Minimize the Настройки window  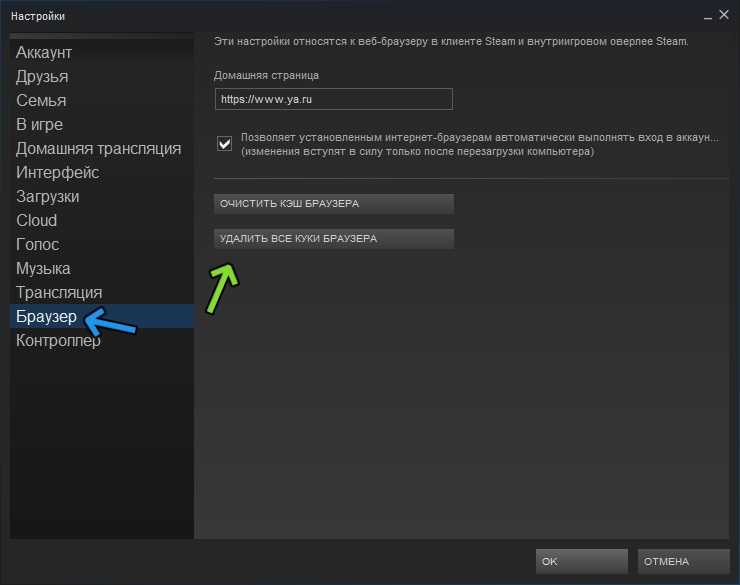tap(707, 16)
